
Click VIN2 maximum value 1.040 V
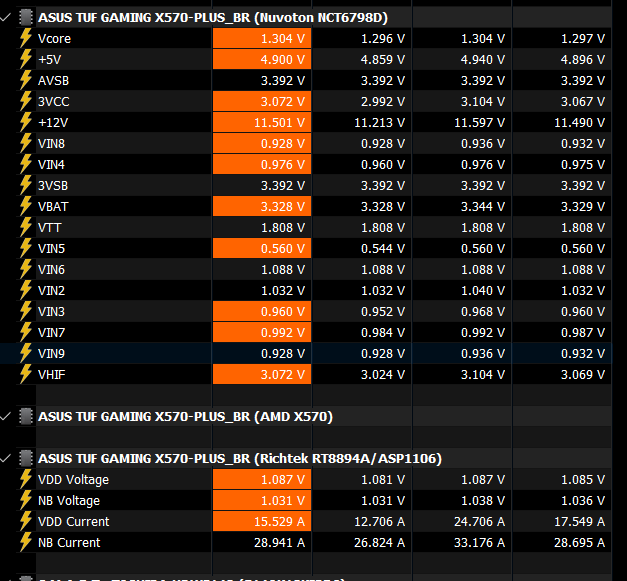483,290
